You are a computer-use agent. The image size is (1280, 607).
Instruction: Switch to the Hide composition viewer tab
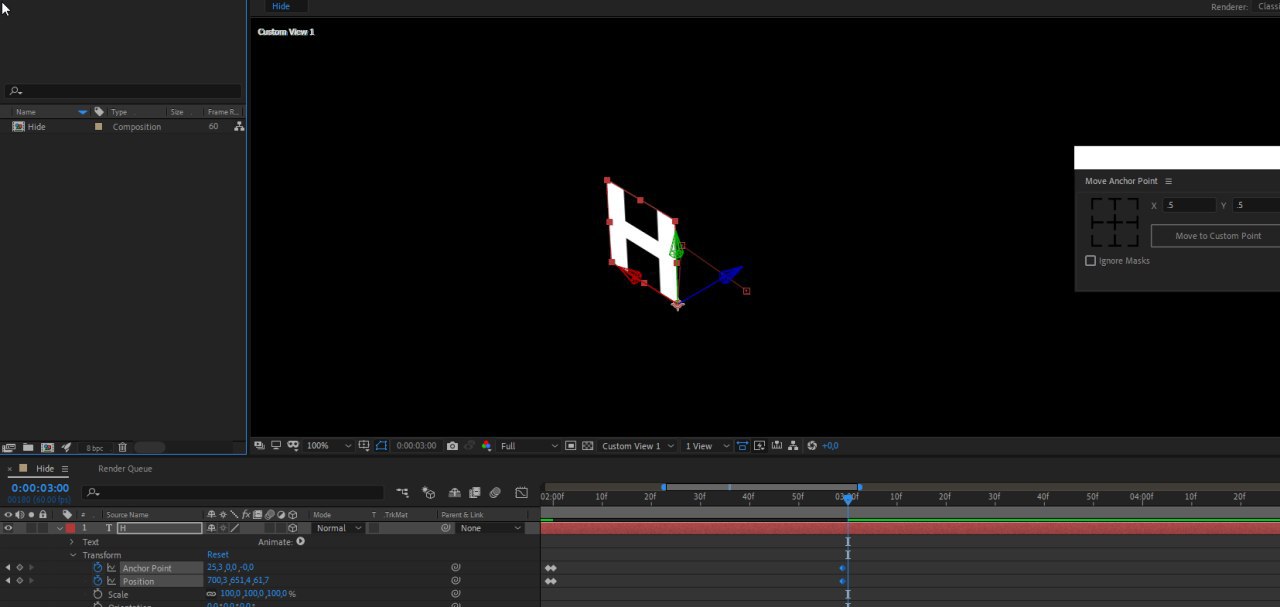tap(282, 6)
